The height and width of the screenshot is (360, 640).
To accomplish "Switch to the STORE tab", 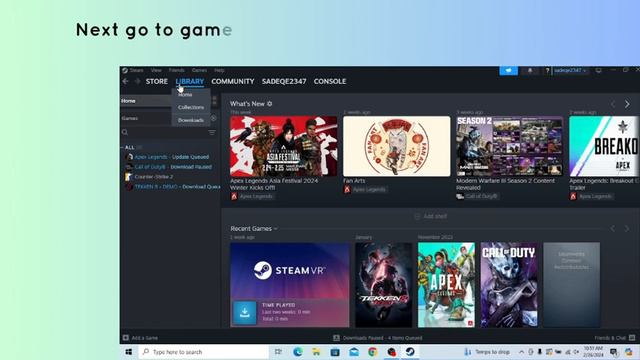I will point(157,81).
